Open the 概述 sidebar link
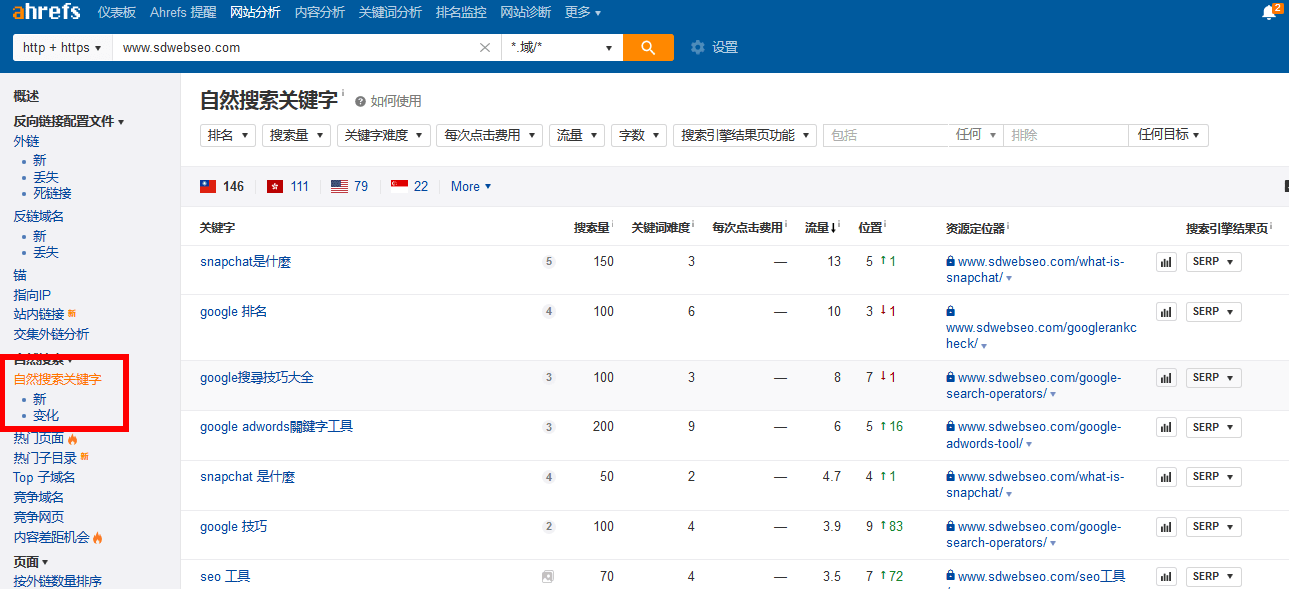This screenshot has height=589, width=1289. pos(26,96)
